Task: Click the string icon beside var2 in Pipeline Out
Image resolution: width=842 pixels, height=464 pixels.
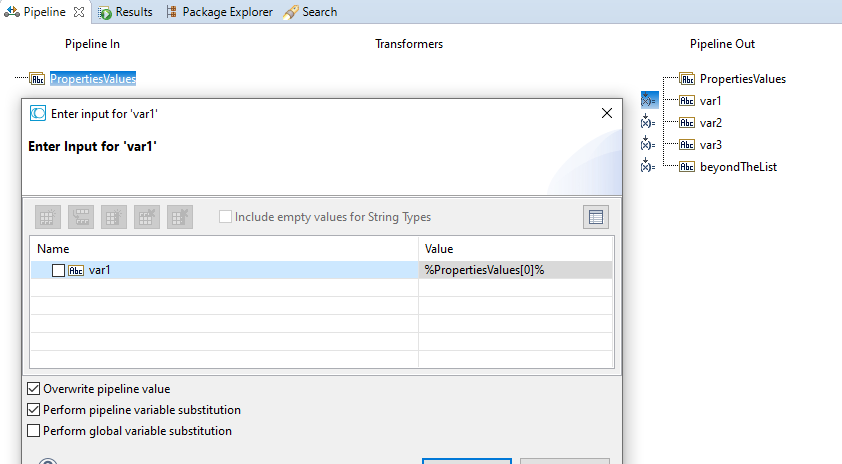Action: pos(687,123)
